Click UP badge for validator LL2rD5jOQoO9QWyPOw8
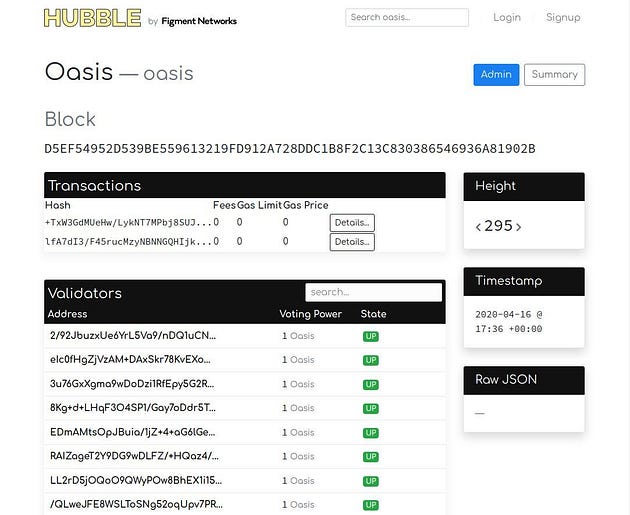Viewport: 630px width, 515px height. [x=370, y=481]
